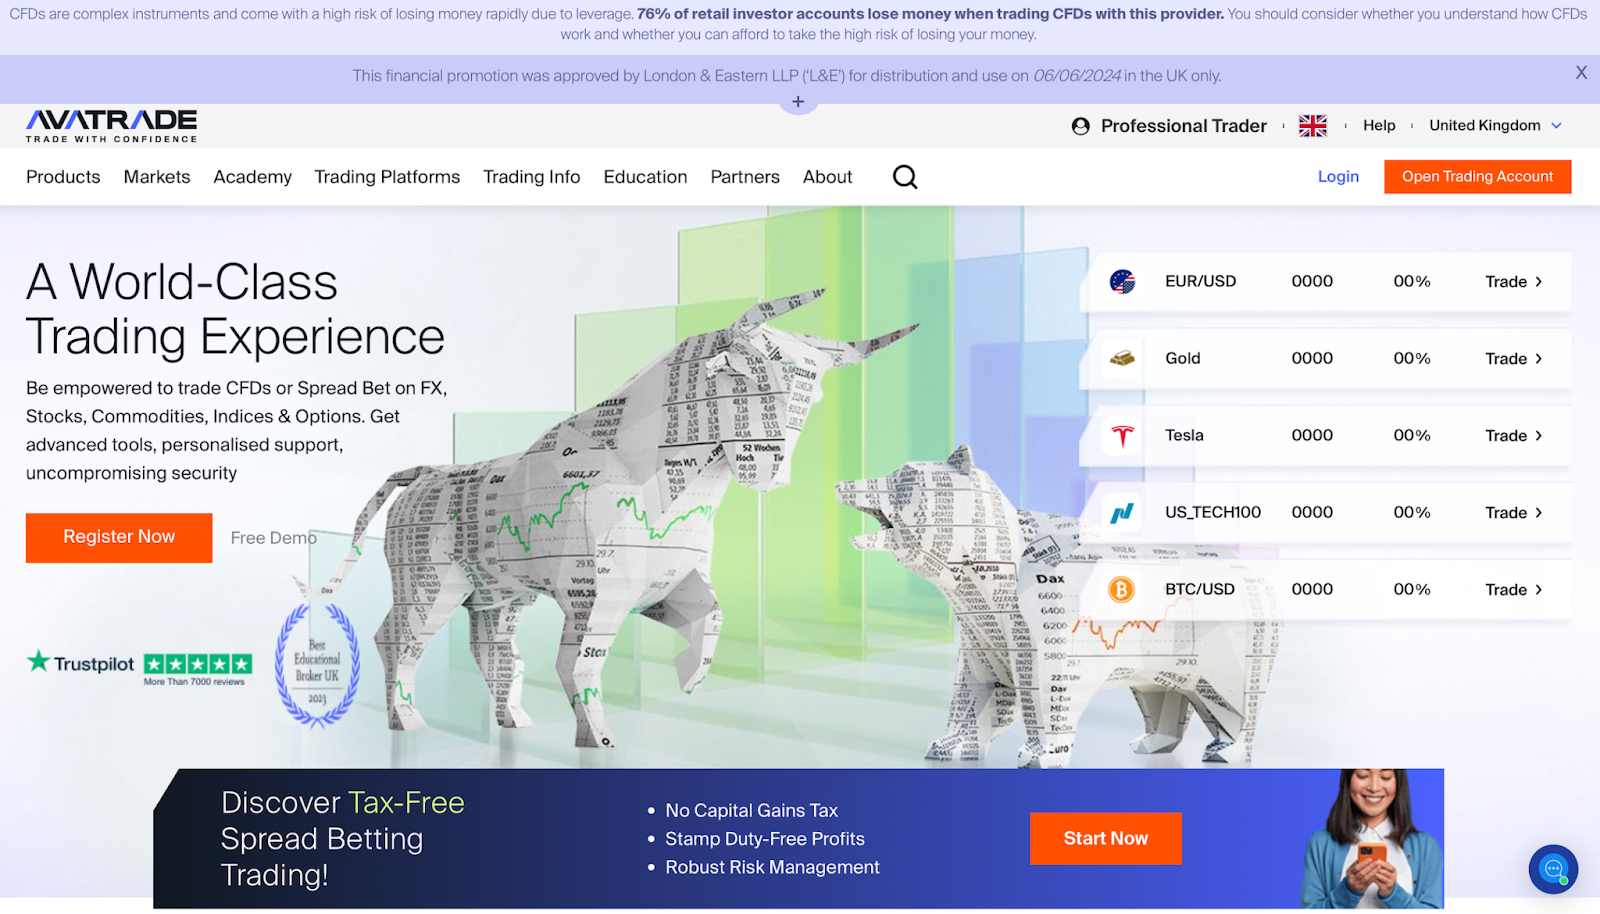This screenshot has height=914, width=1600.
Task: Click the US_TECH100 Nasdaq icon
Action: coord(1122,513)
